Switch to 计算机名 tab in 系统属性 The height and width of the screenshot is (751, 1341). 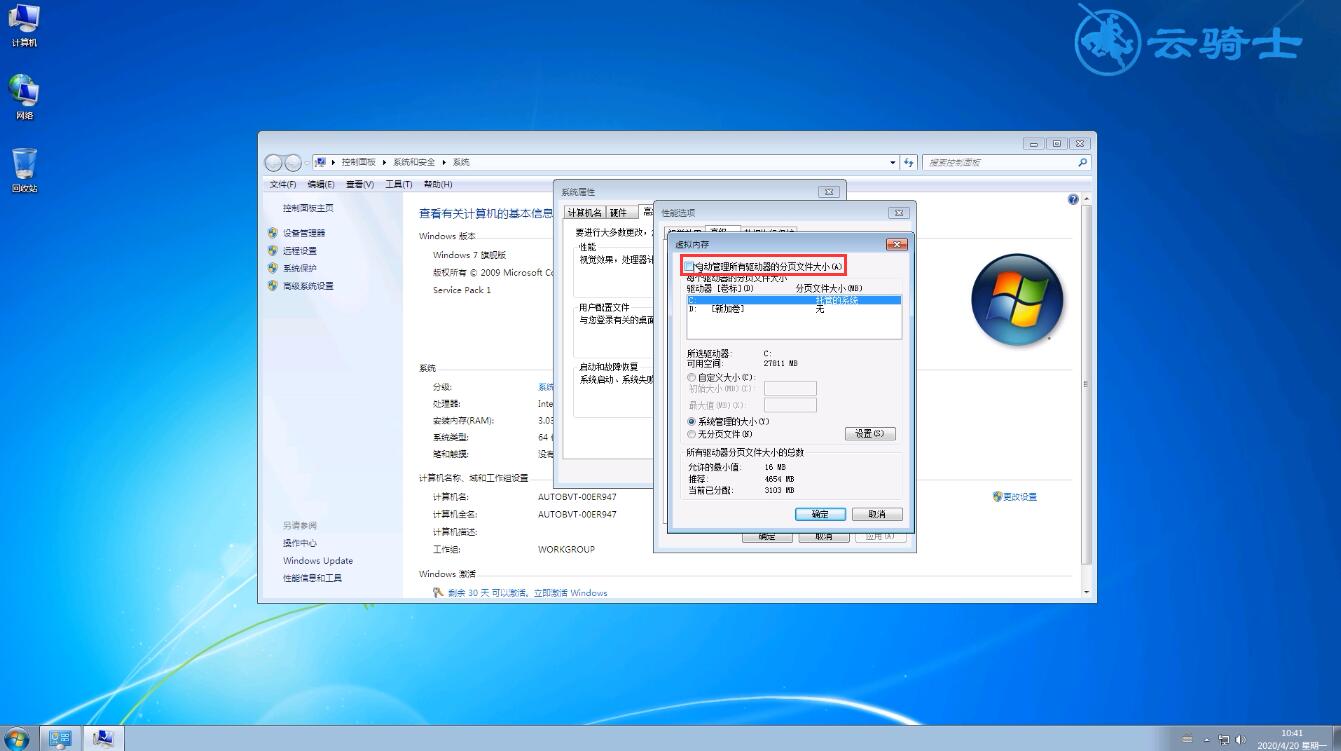click(x=585, y=212)
